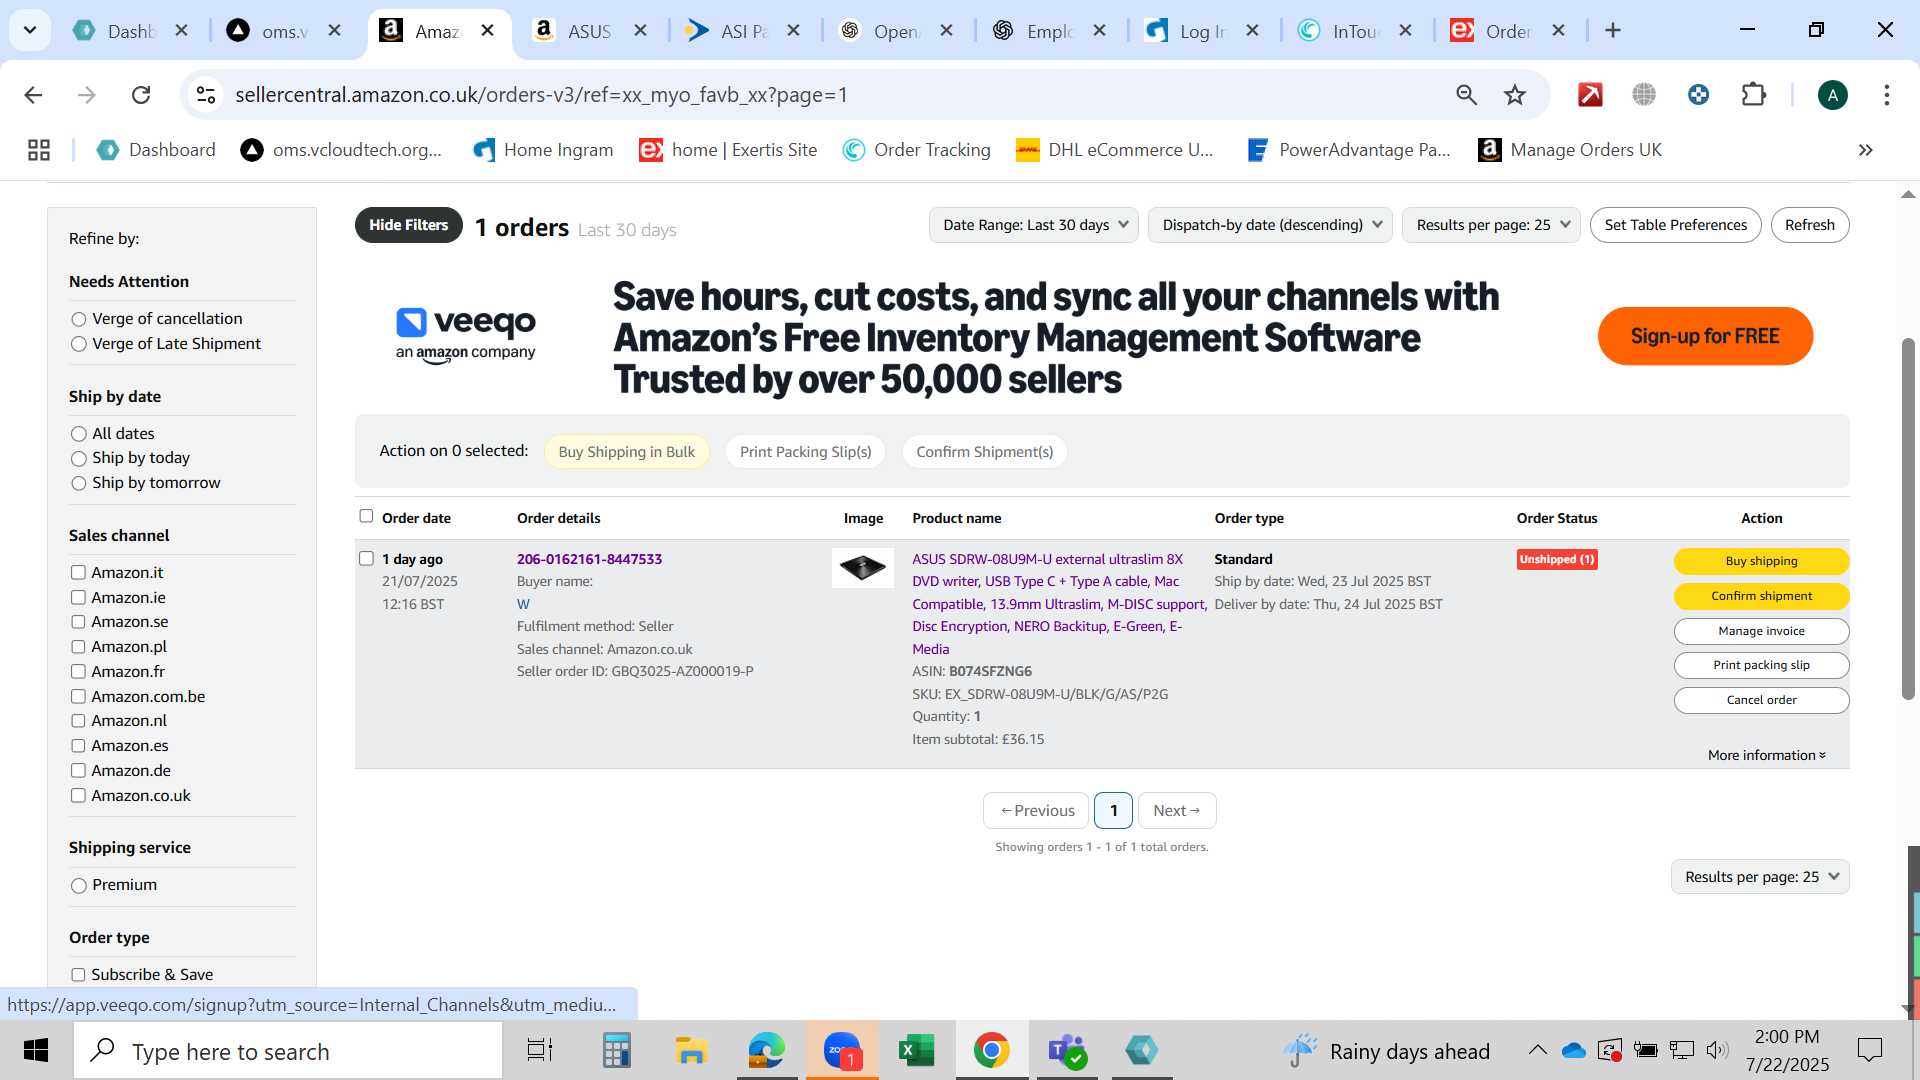Image resolution: width=1920 pixels, height=1080 pixels.
Task: Open notification center icon
Action: point(1869,1050)
